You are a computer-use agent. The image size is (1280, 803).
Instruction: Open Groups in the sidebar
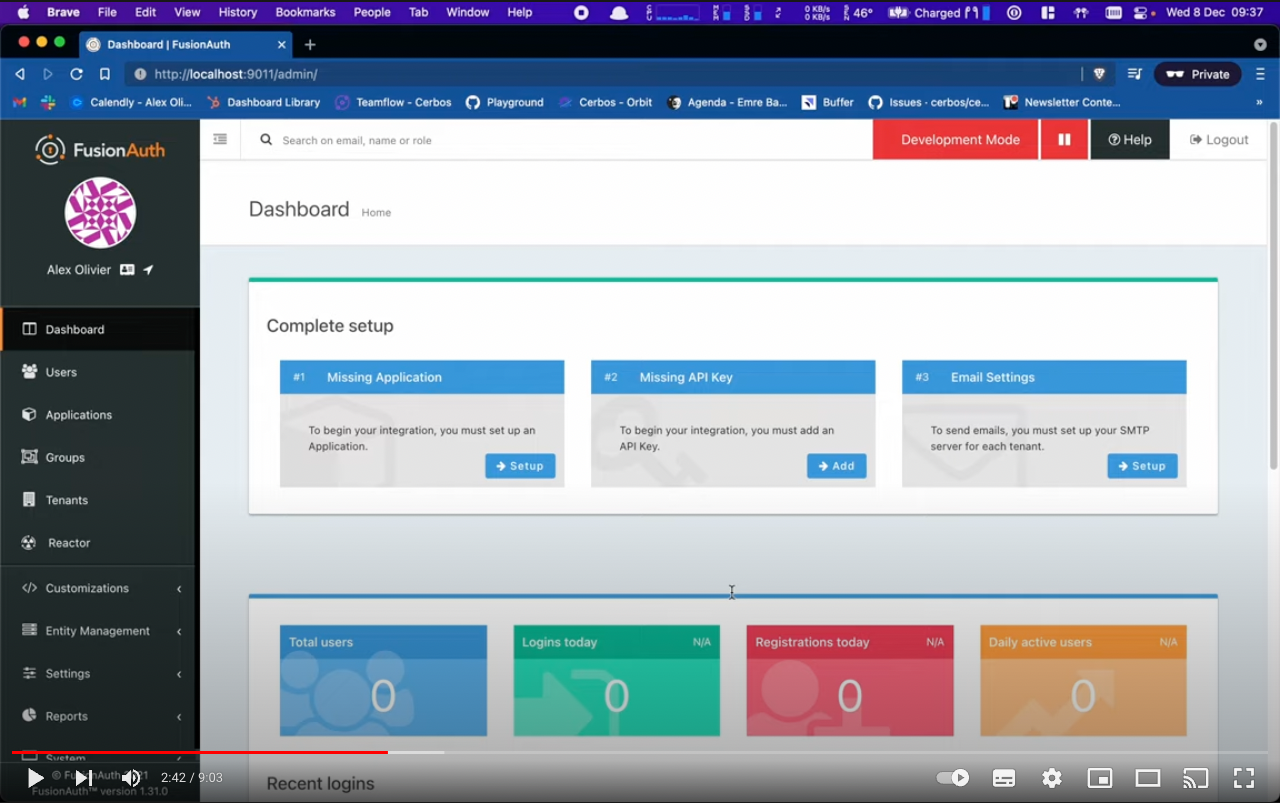100,457
